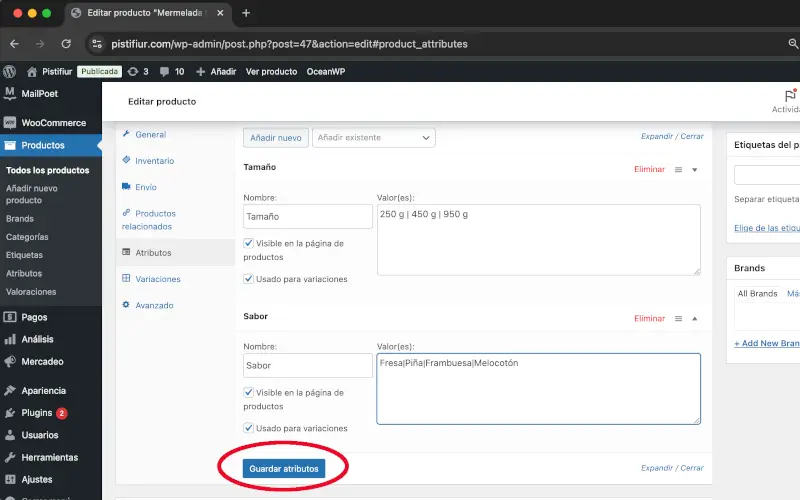Open Valoraciones submenu link
Image resolution: width=800 pixels, height=500 pixels.
click(x=31, y=292)
